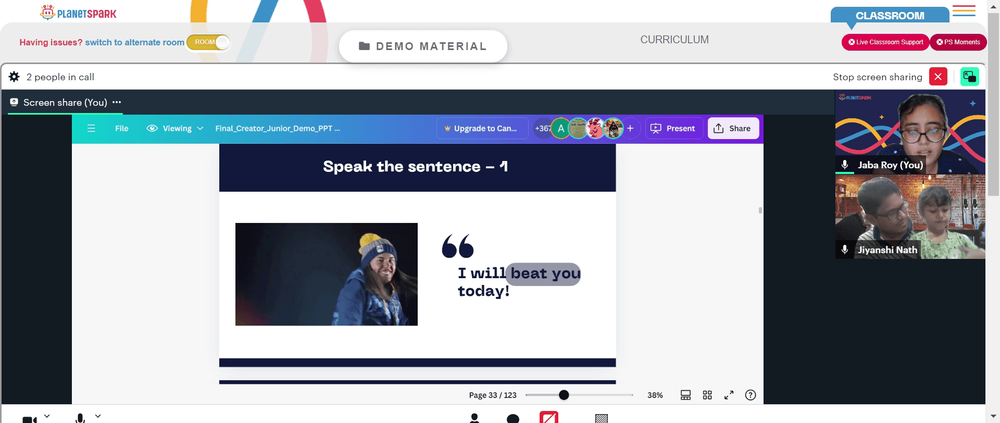
Task: Adjust the page zoom slider handle
Action: point(564,395)
